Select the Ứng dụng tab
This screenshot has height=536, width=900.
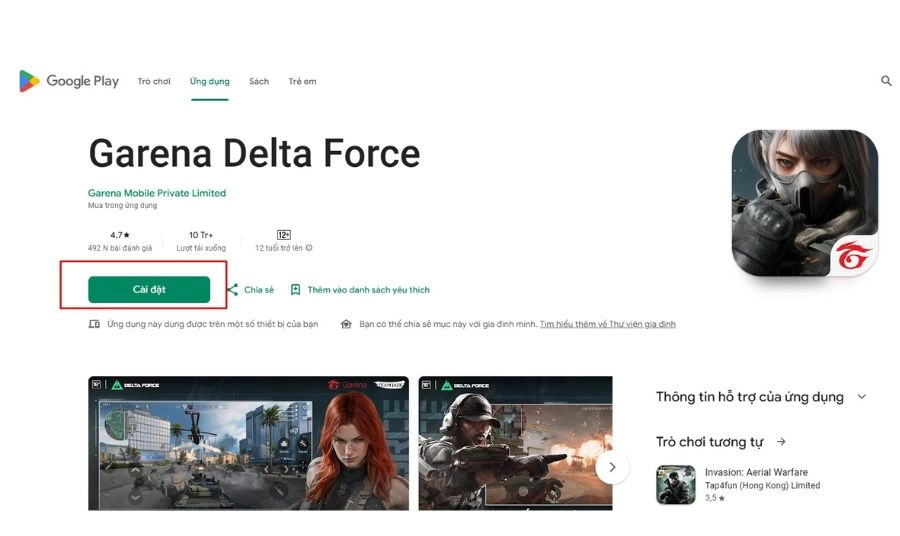point(210,81)
